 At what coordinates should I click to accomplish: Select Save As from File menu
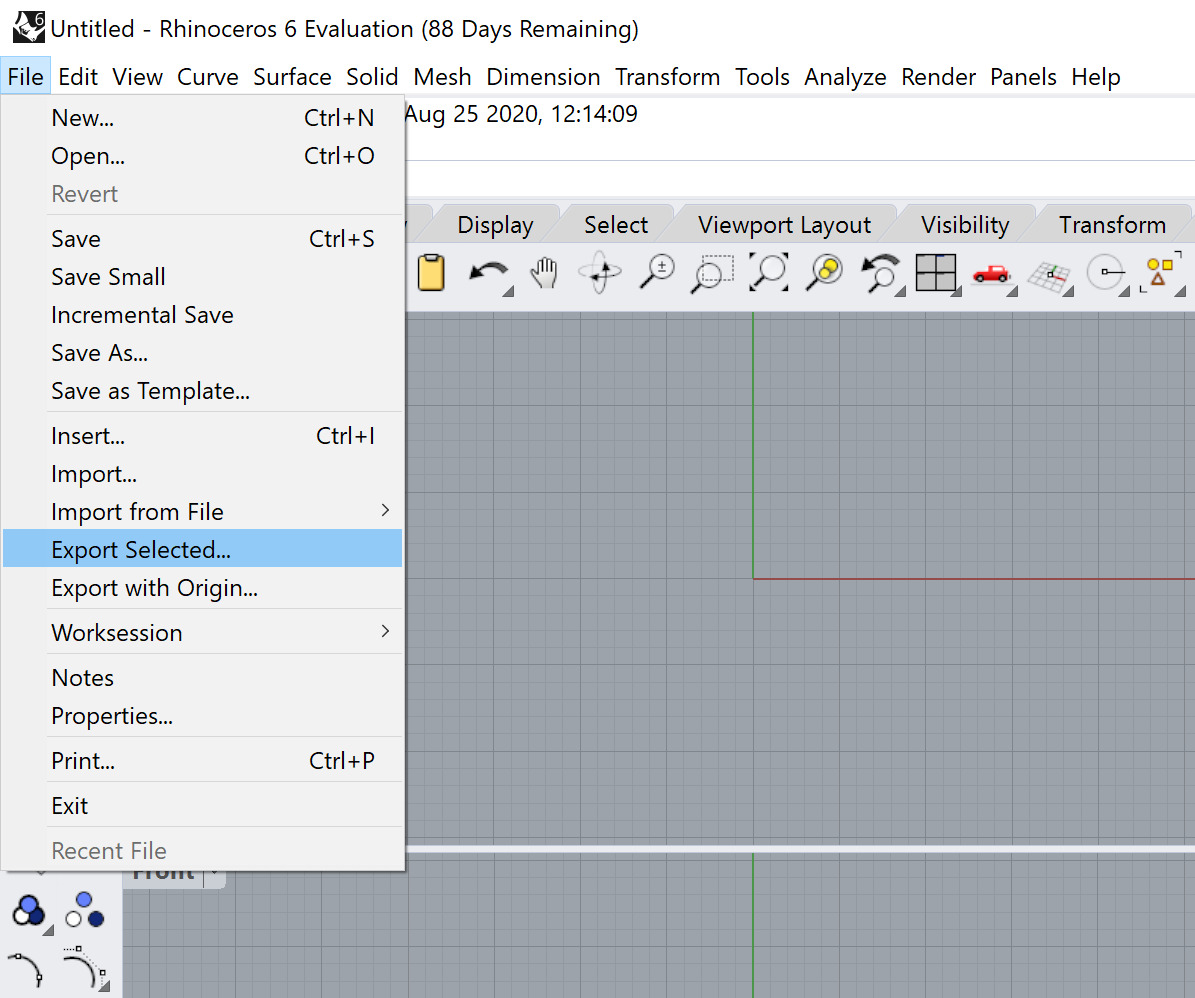(100, 353)
